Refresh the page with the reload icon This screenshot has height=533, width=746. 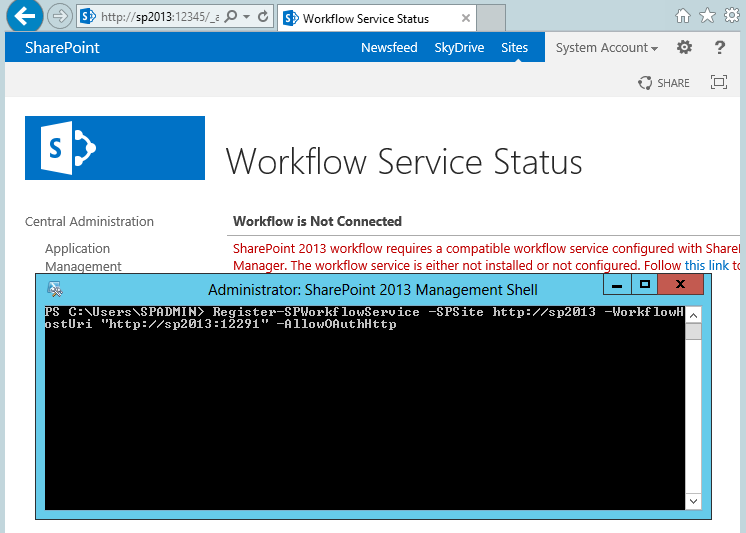(263, 17)
